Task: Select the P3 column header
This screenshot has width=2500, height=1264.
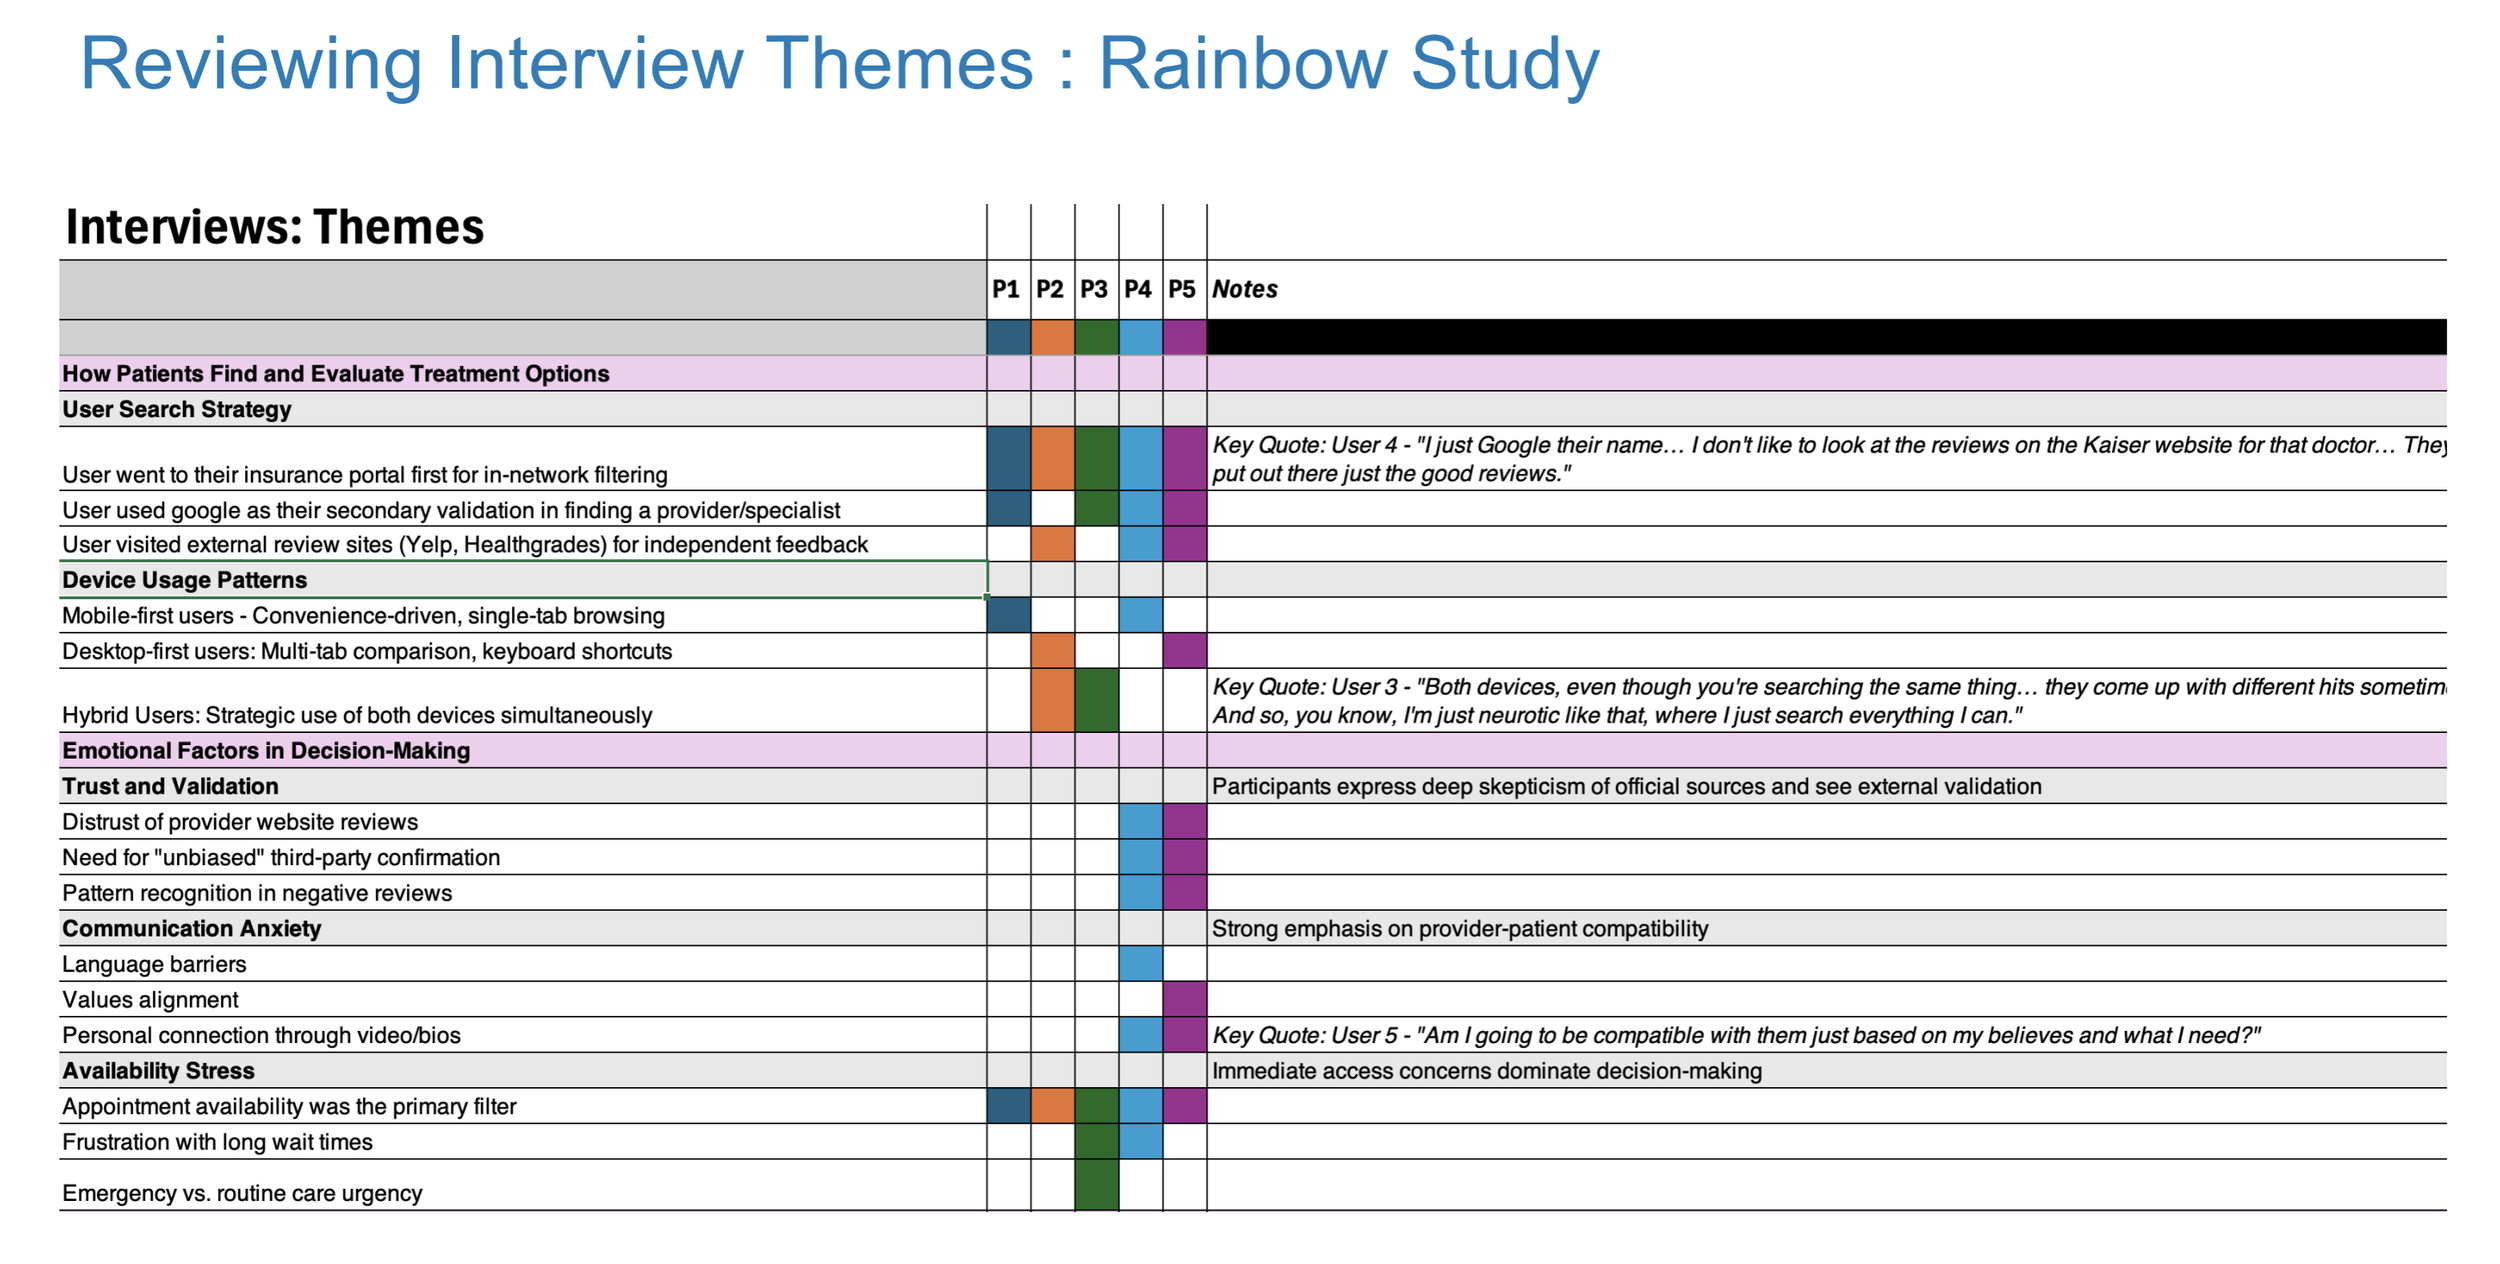Action: coord(1094,289)
